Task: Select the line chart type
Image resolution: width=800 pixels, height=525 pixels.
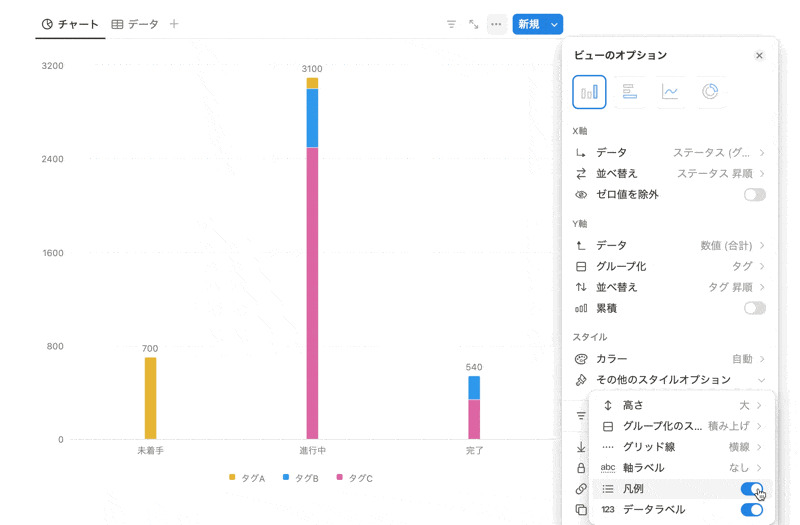Action: [x=670, y=92]
